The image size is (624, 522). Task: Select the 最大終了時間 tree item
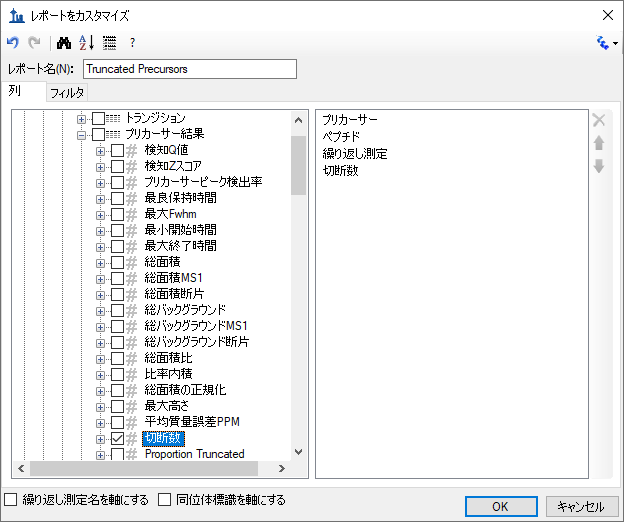tap(180, 246)
